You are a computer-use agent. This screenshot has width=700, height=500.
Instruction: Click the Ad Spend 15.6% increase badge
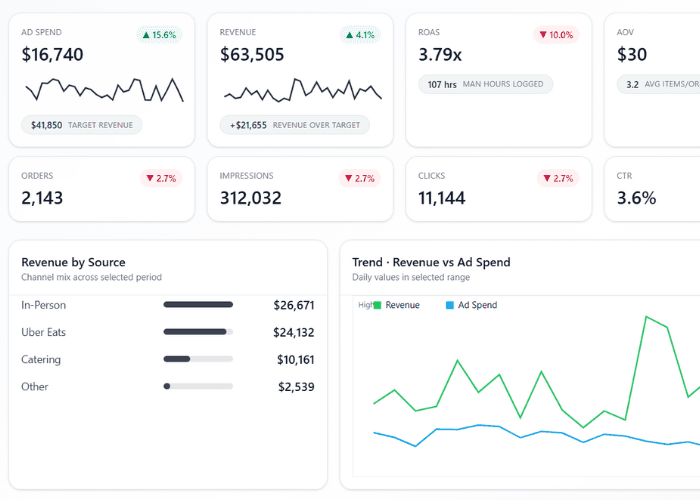pyautogui.click(x=159, y=35)
